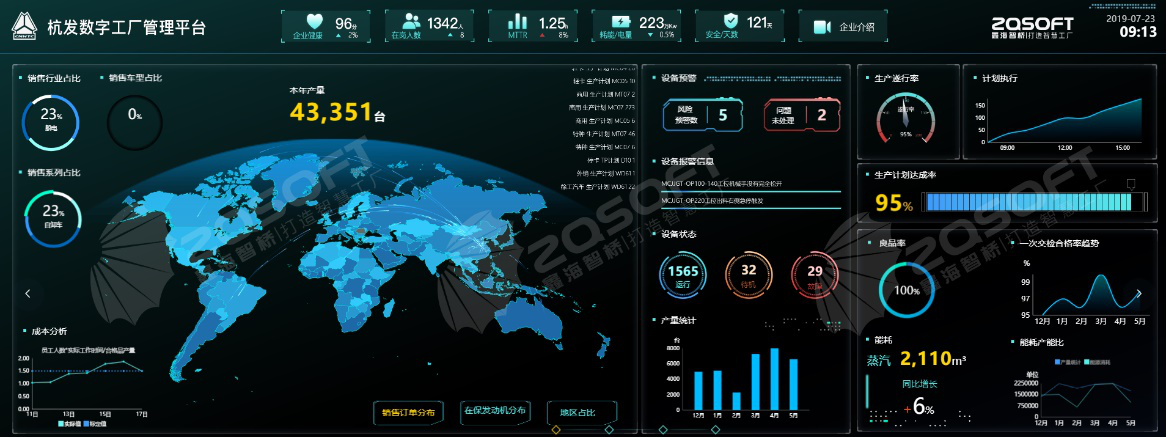The image size is (1166, 437).
Task: Click the left chevron arrow on the map panel
Action: coord(28,294)
